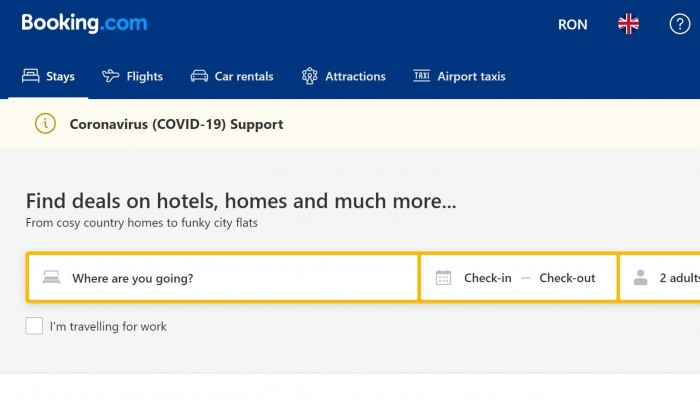Click the car icon for rentals
Image resolution: width=700 pixels, height=402 pixels.
(199, 76)
